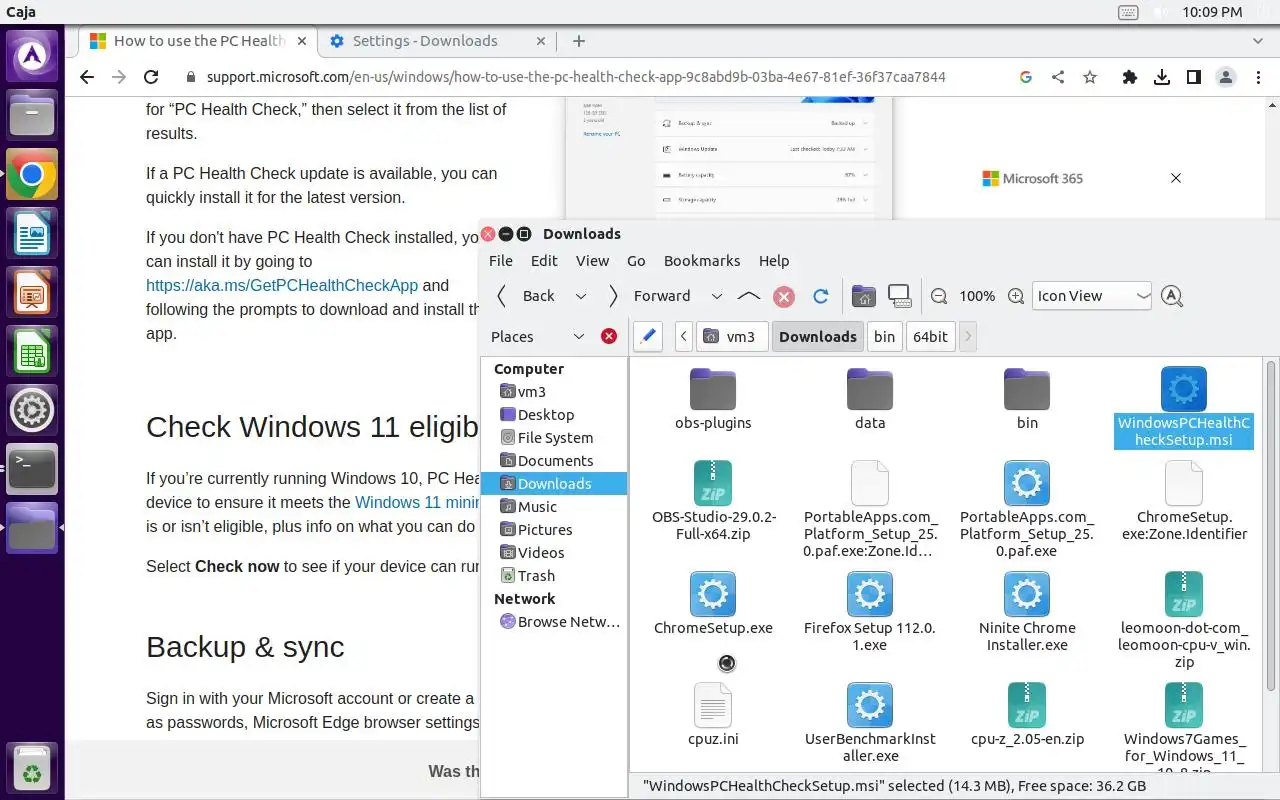Open the aka.ms/GetPCHealthCheckApp link

[x=282, y=285]
